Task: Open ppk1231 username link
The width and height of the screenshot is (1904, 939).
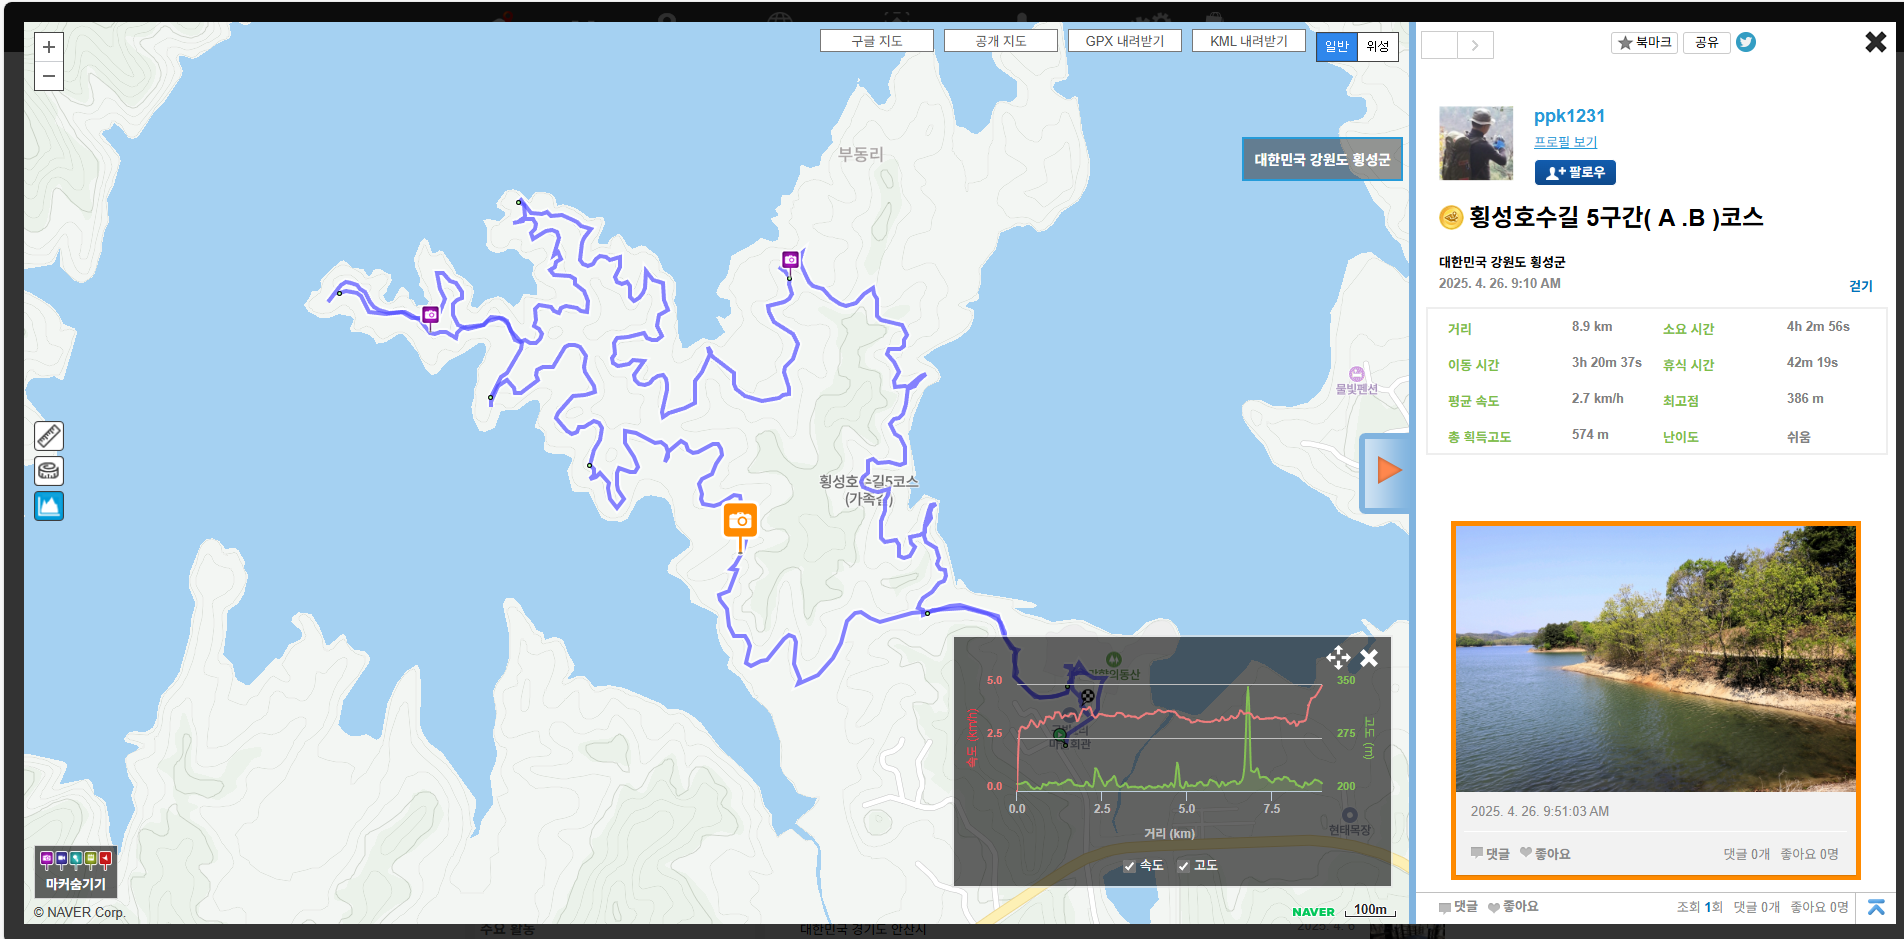Action: pos(1569,116)
